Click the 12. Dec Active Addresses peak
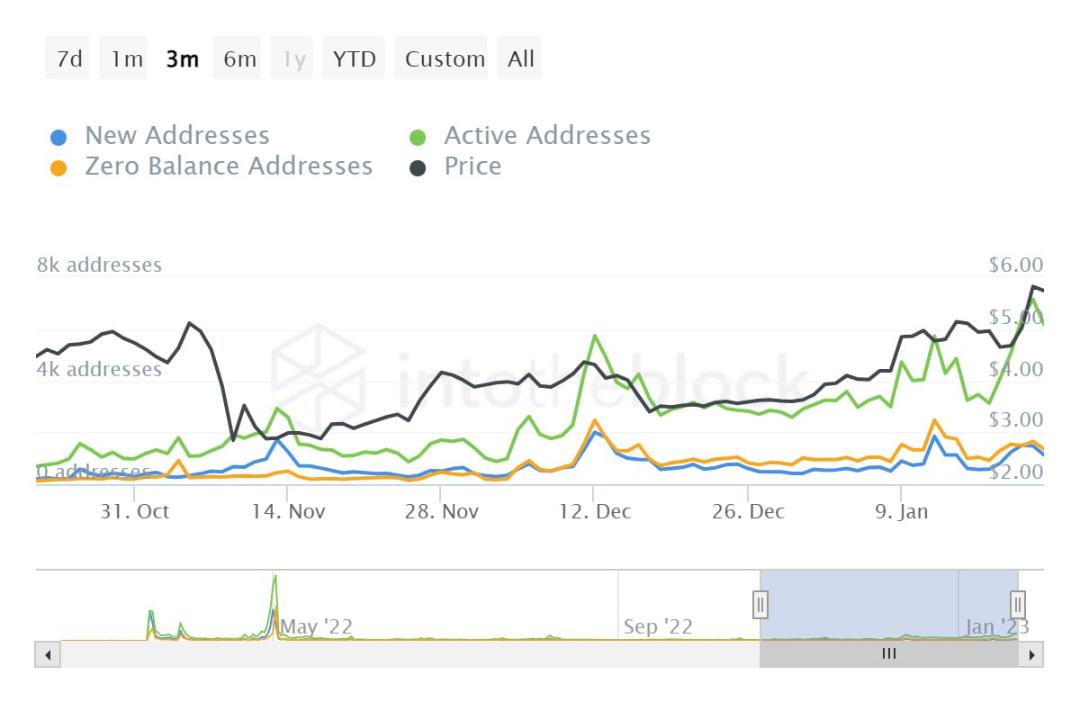The image size is (1080, 720). [595, 337]
